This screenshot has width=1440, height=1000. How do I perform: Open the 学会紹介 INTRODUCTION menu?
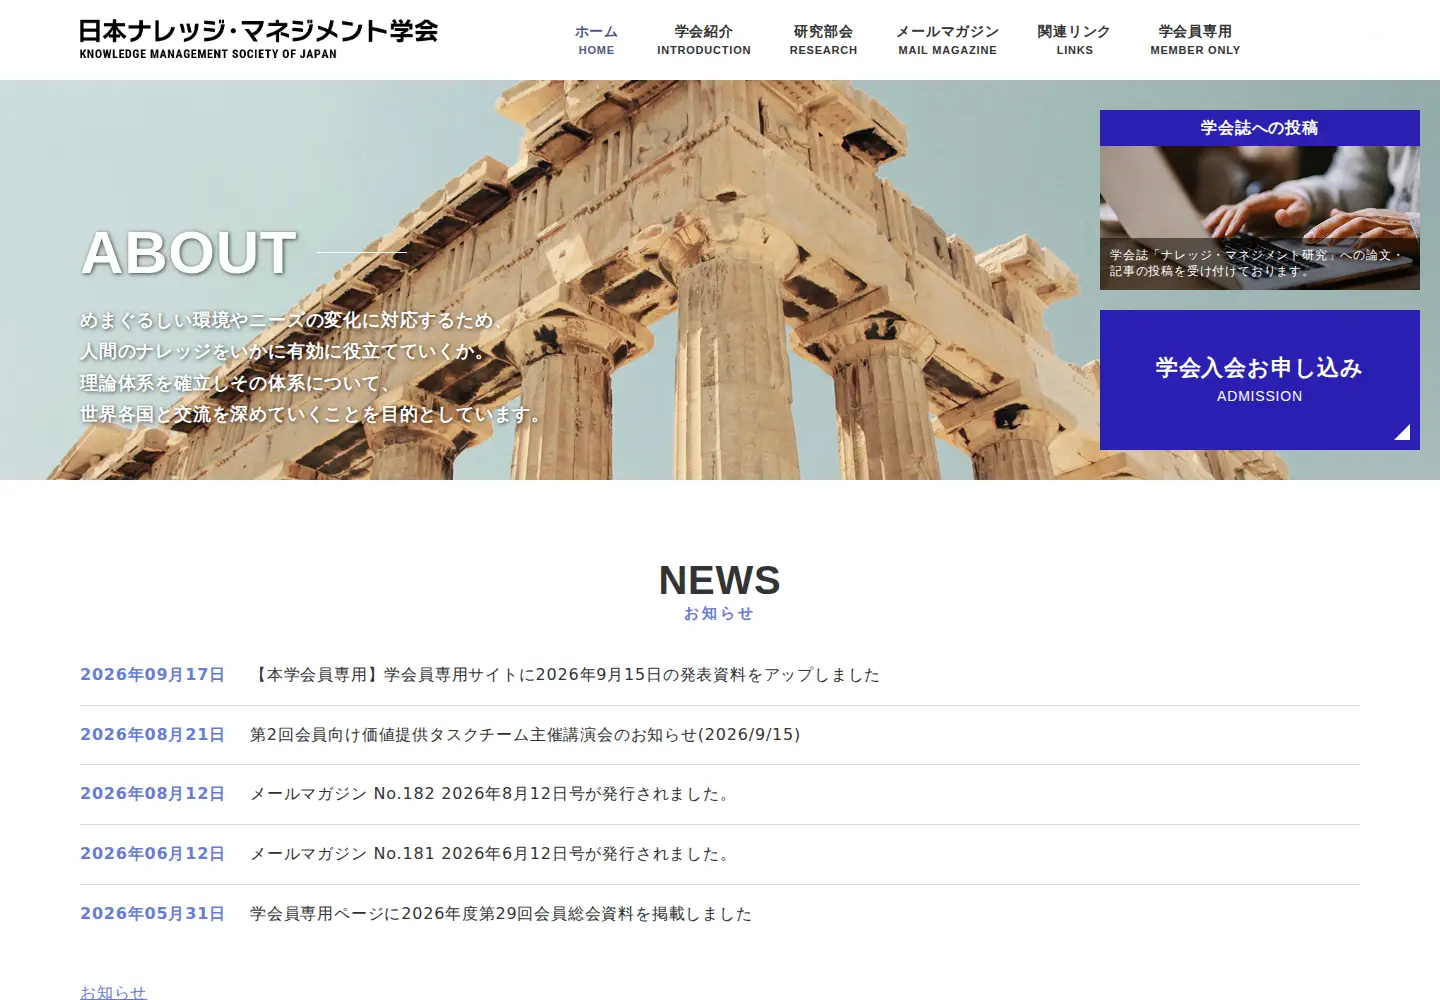point(704,40)
